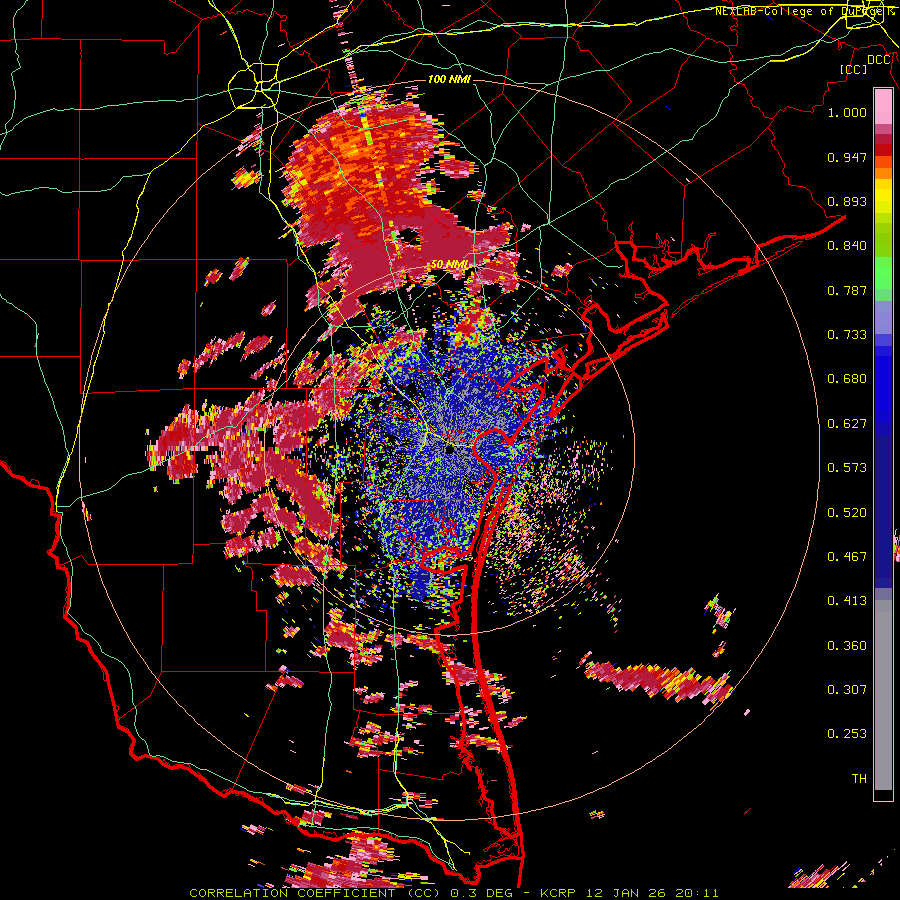Click the 0.733 legend value
The image size is (900, 900).
click(847, 335)
